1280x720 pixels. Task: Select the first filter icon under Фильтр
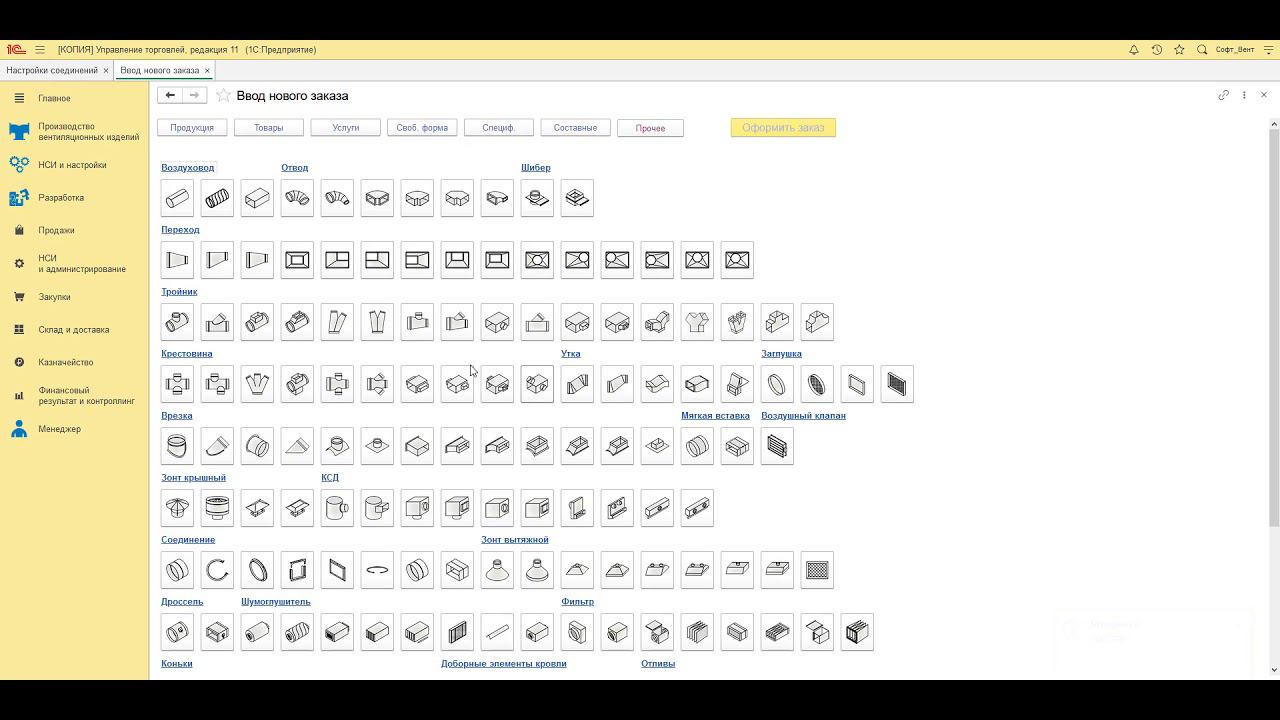(577, 632)
